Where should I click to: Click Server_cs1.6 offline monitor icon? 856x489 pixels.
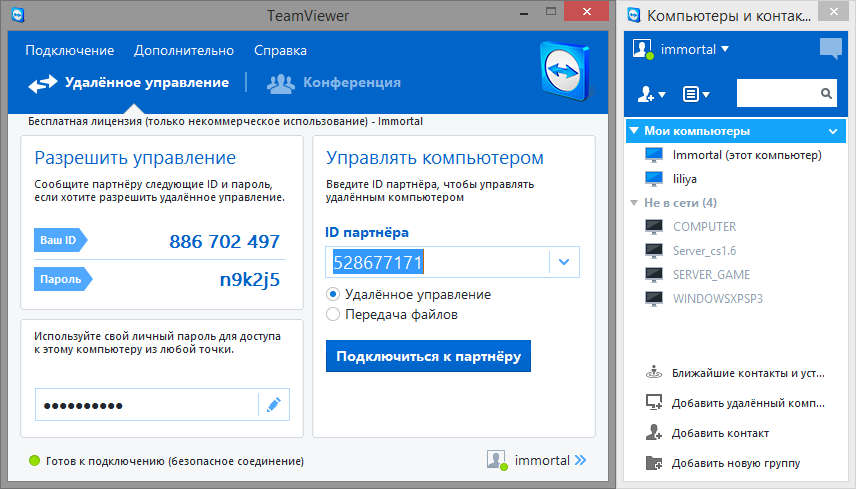(654, 251)
